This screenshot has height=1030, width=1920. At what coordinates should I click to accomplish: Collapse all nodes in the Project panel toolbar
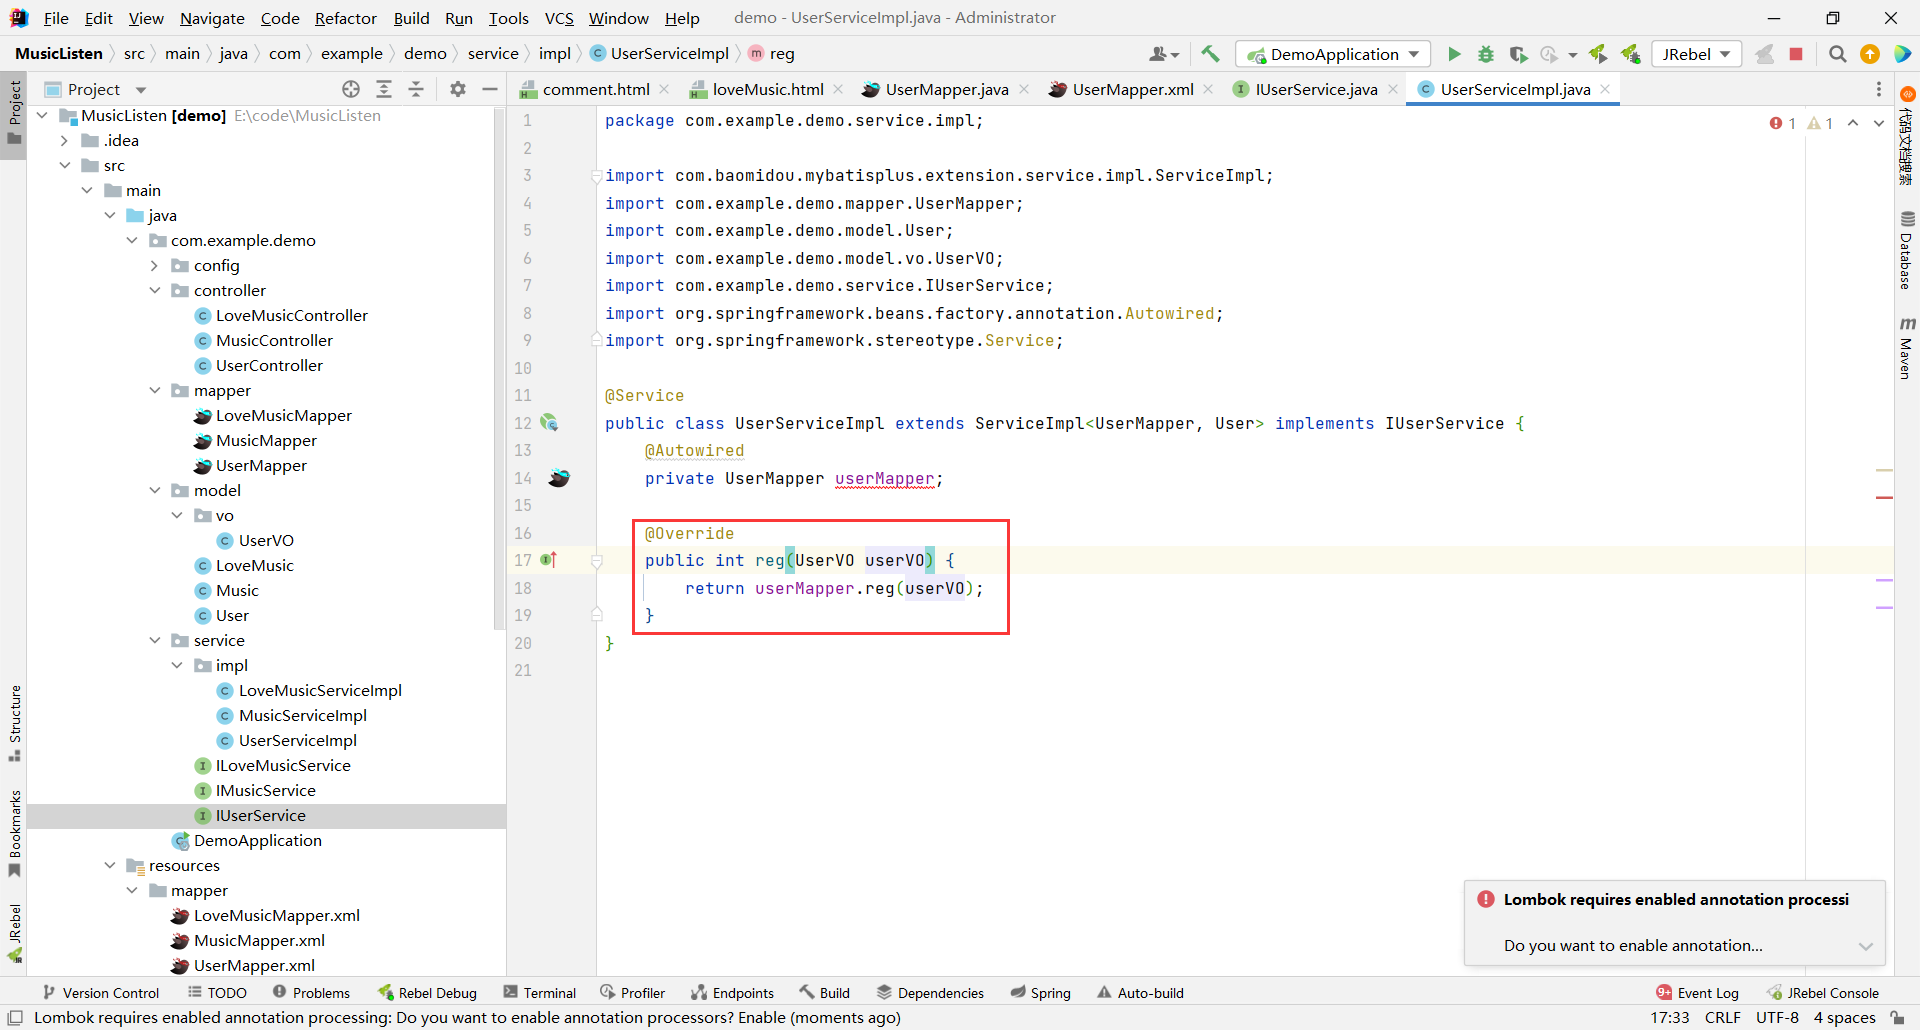coord(416,89)
